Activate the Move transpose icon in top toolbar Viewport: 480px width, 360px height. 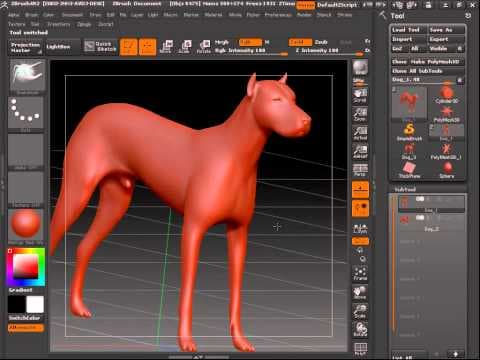[x=166, y=46]
